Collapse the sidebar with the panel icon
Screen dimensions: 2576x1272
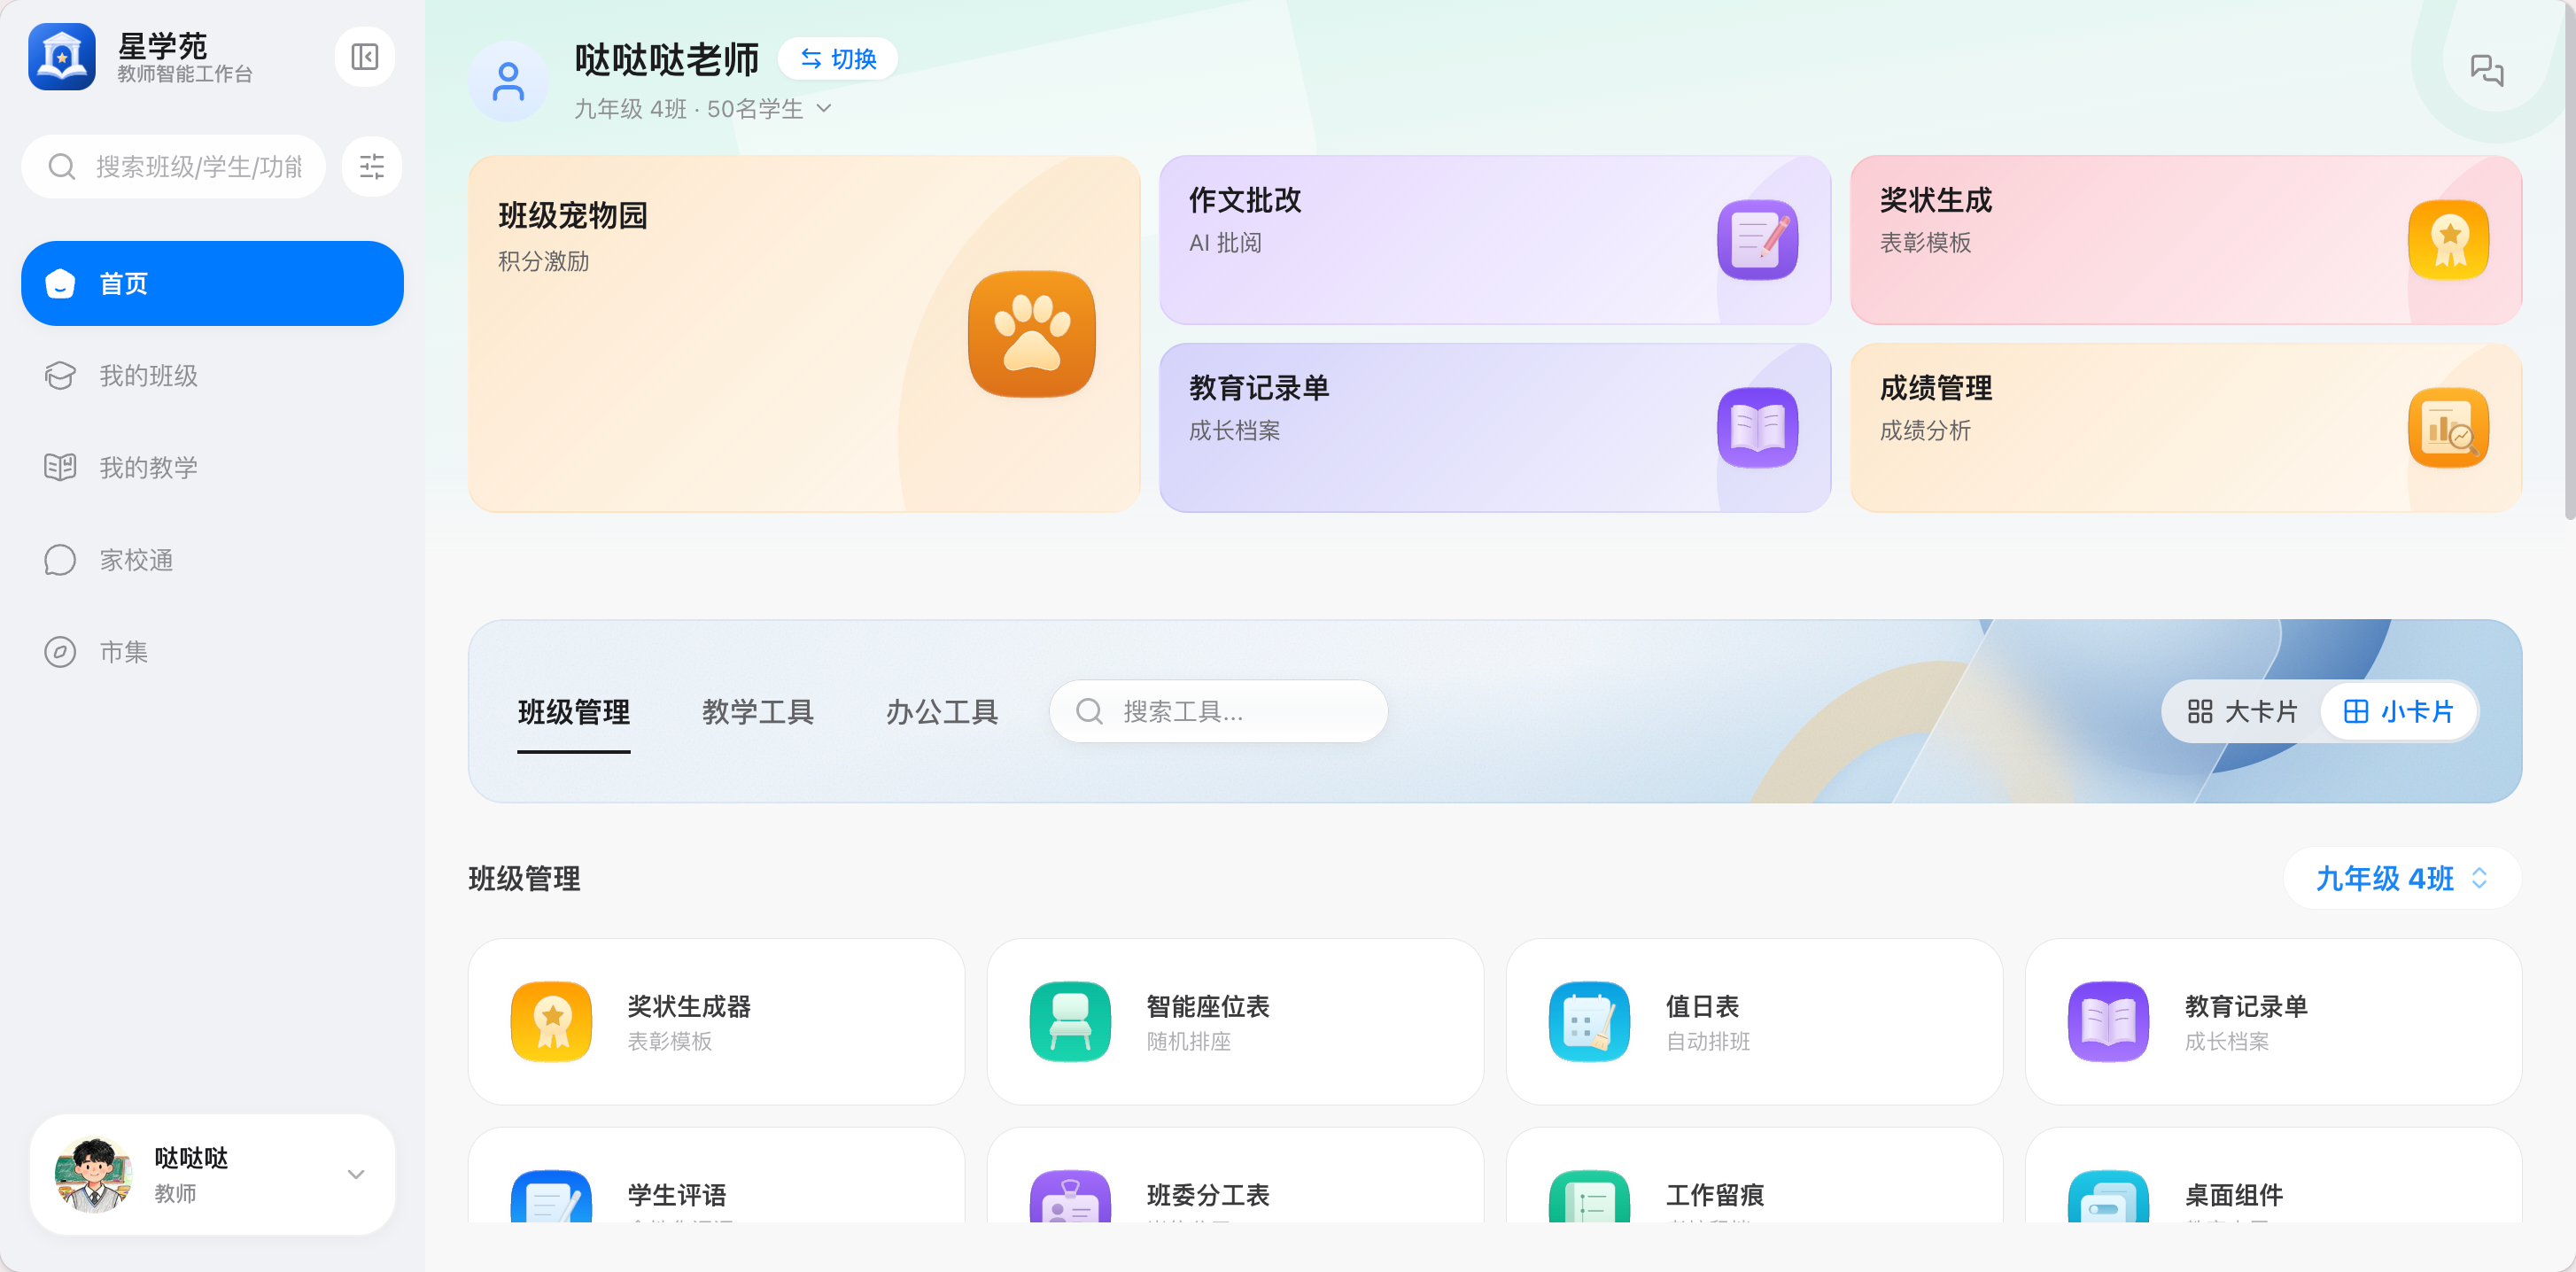click(x=364, y=57)
